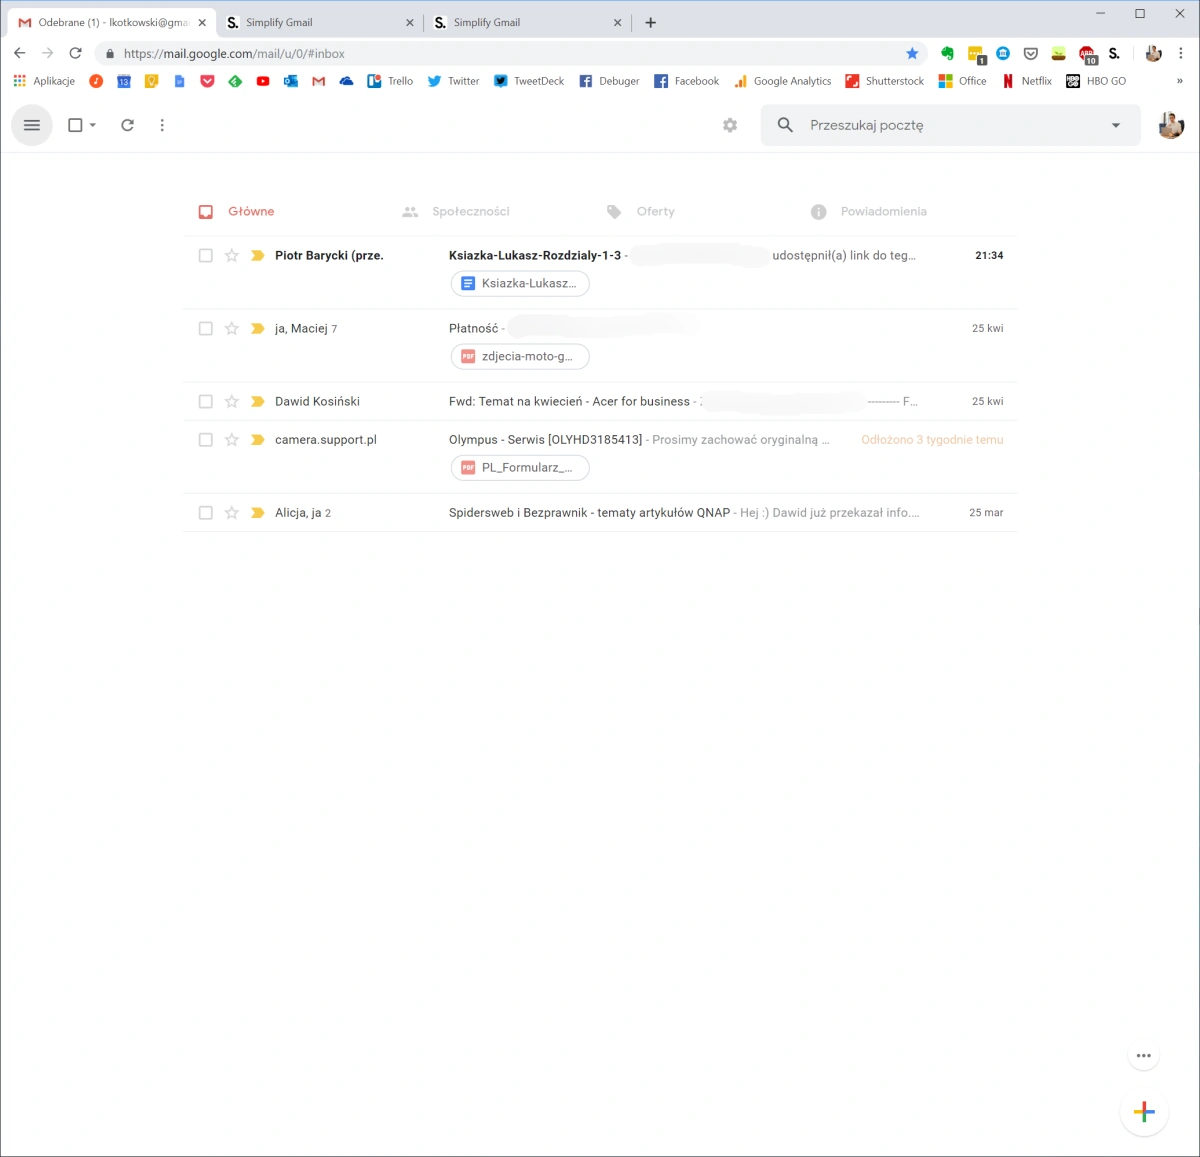Check the Dawid Kosiński email
1200x1157 pixels.
point(205,401)
